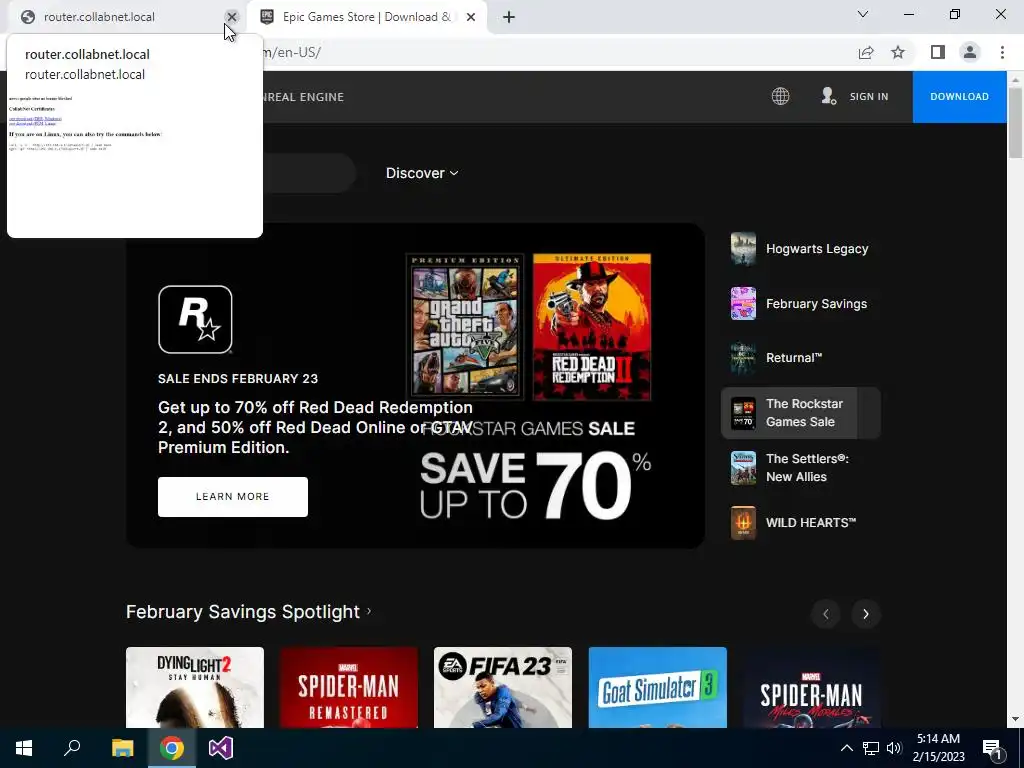Open the February Savings Spotlight heading link
The image size is (1024, 768).
249,612
